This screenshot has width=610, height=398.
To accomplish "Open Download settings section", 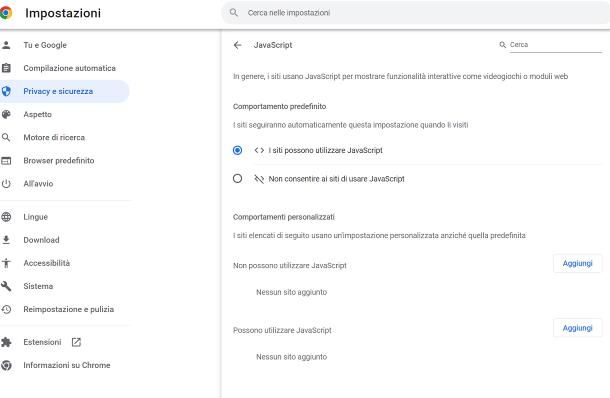I will tap(64, 240).
